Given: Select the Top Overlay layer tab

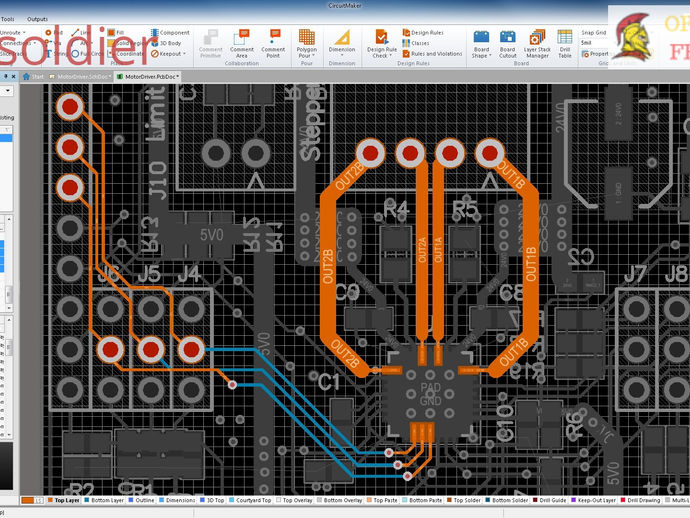Looking at the screenshot, I should click(294, 500).
